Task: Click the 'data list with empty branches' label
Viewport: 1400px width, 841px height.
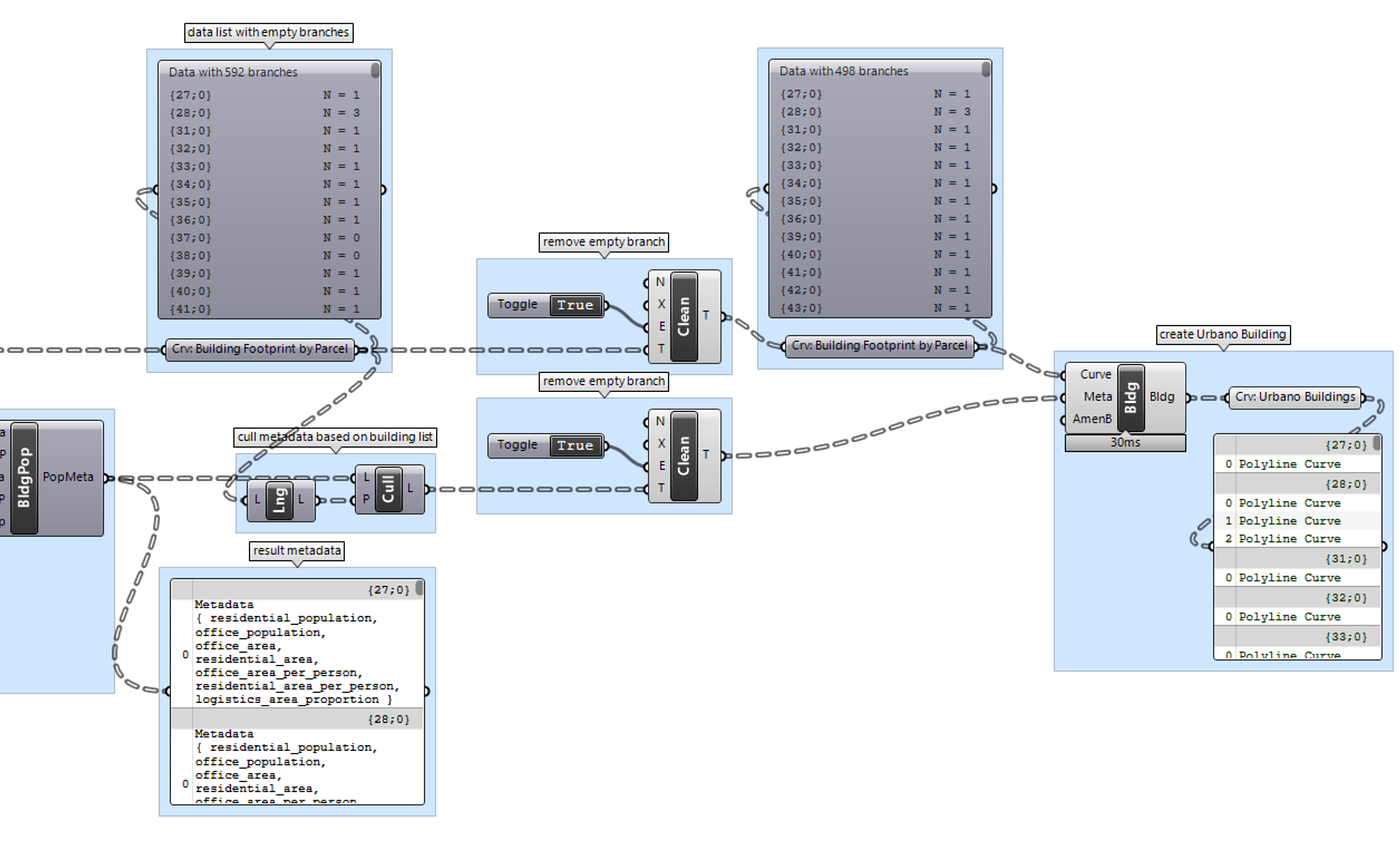Action: 267,32
